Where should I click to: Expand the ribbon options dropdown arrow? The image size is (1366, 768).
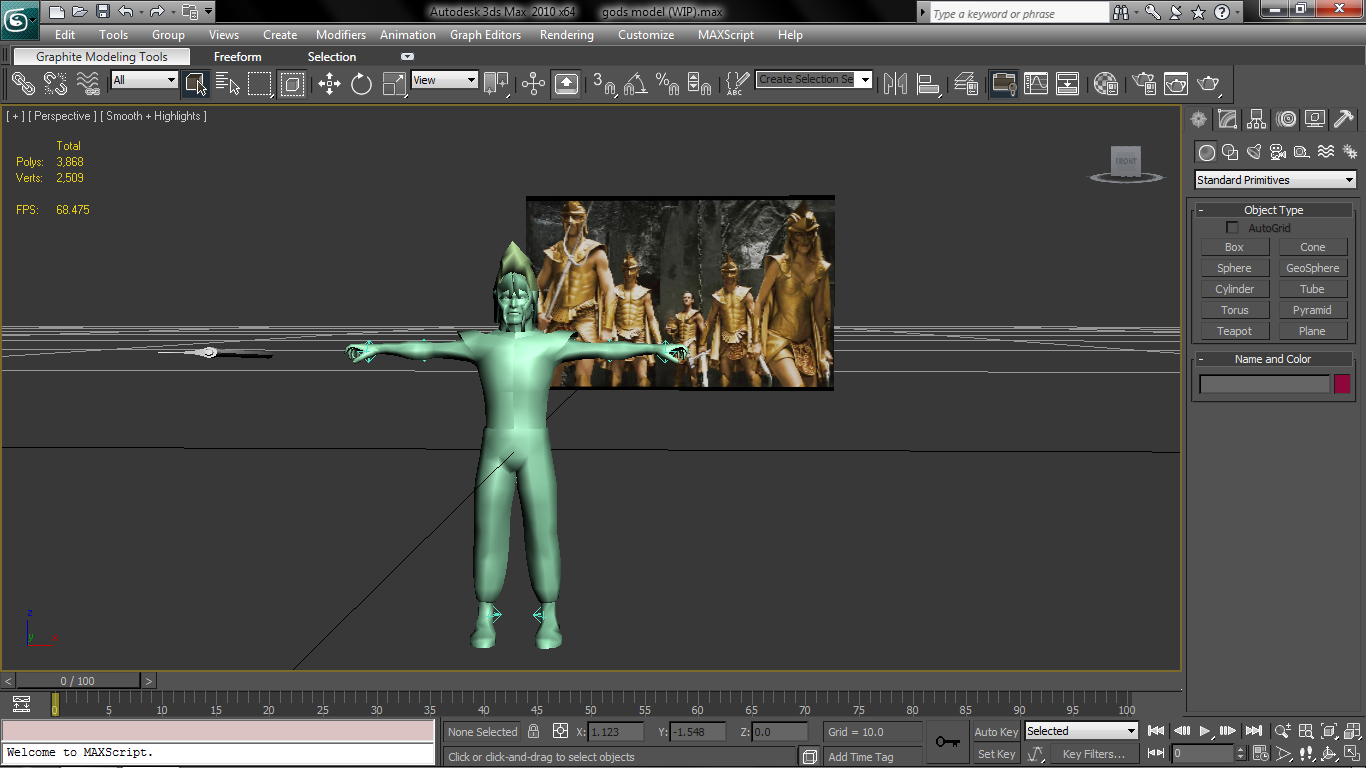tap(407, 57)
